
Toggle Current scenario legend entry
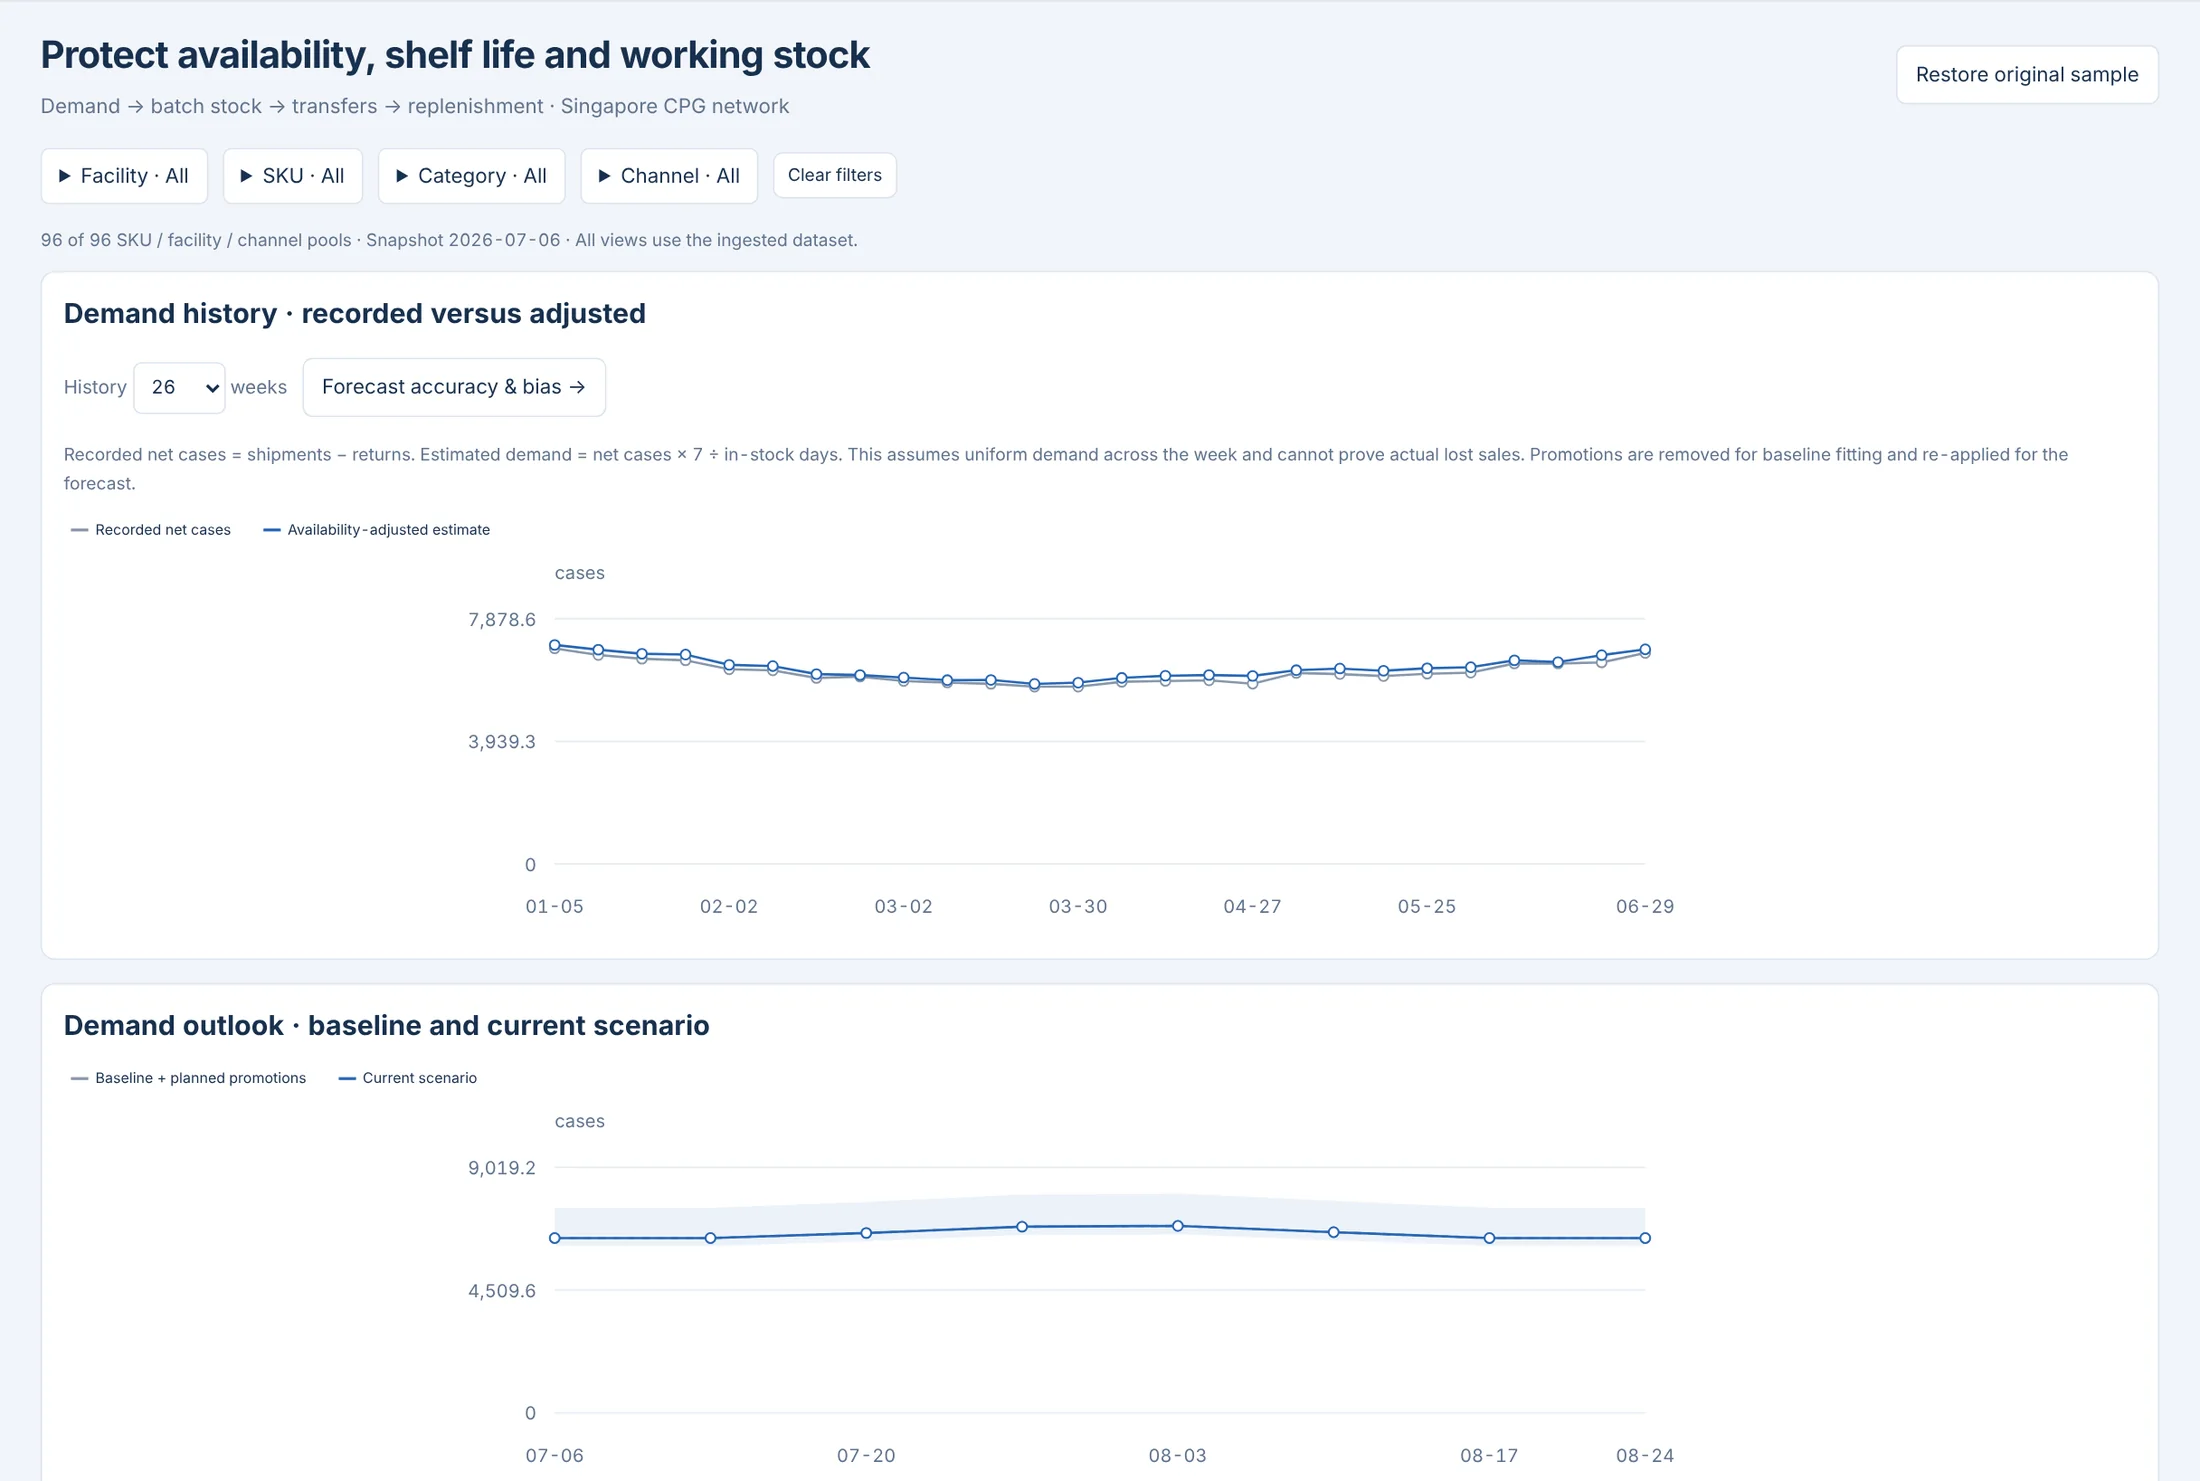point(408,1078)
